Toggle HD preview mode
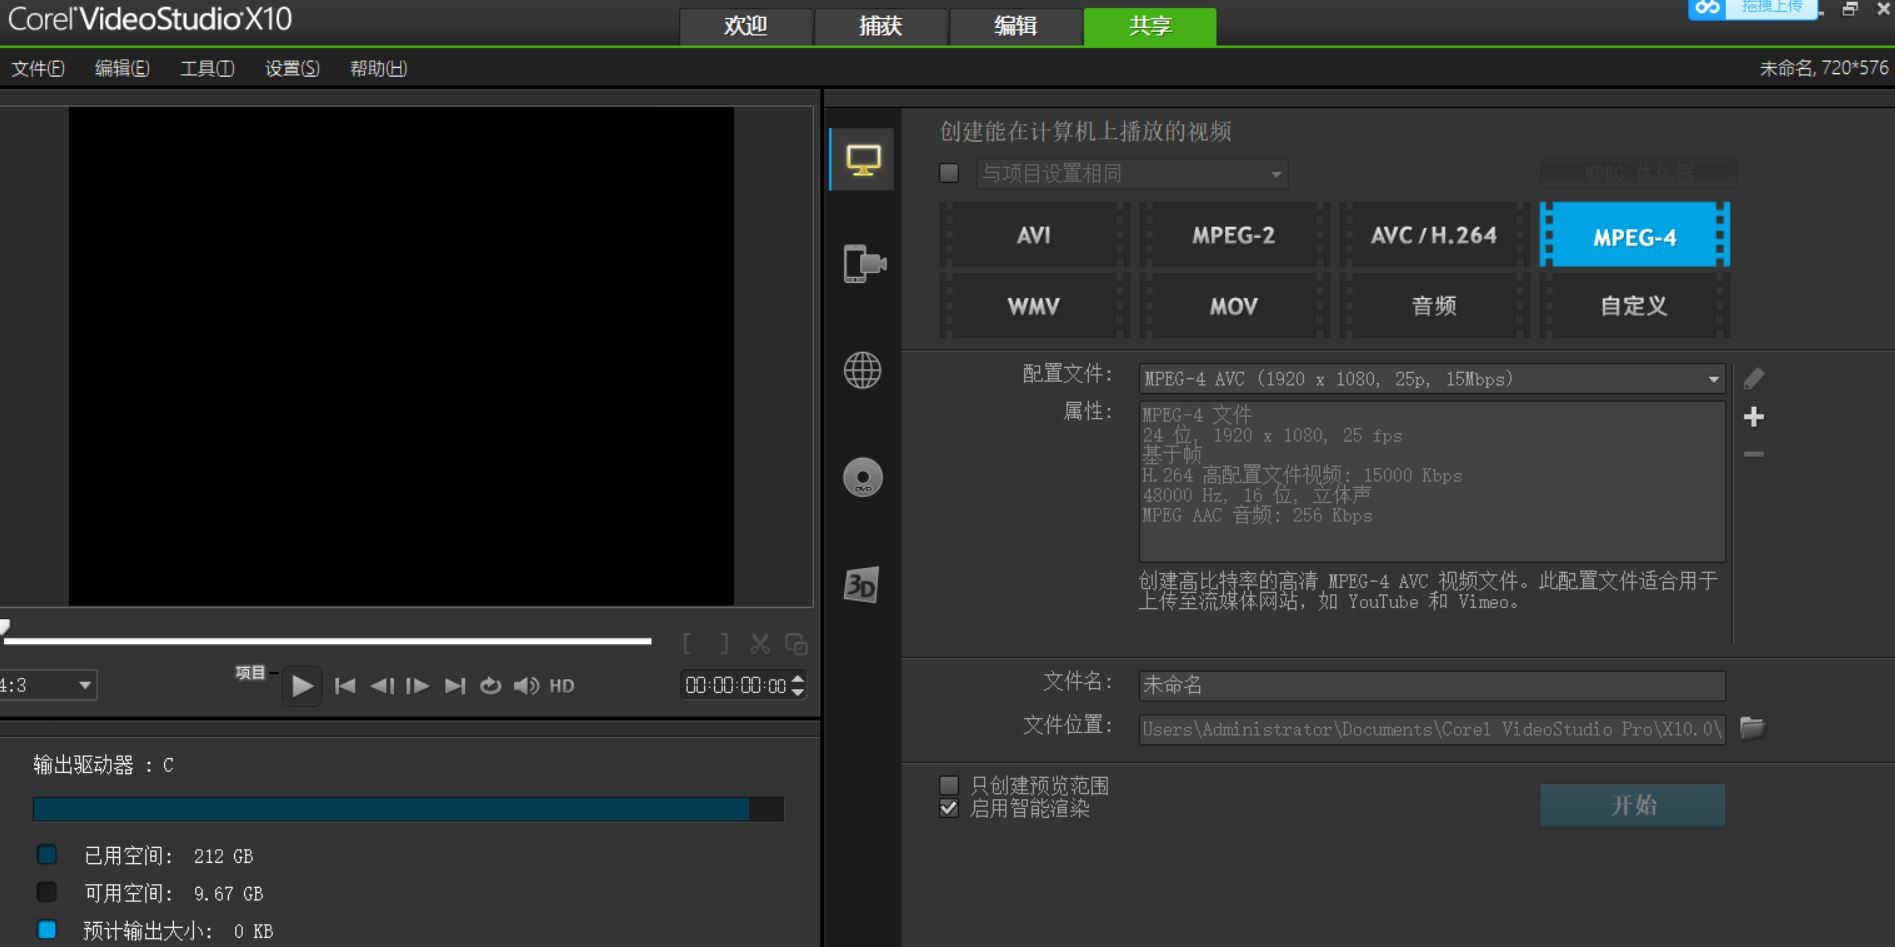 pyautogui.click(x=562, y=686)
